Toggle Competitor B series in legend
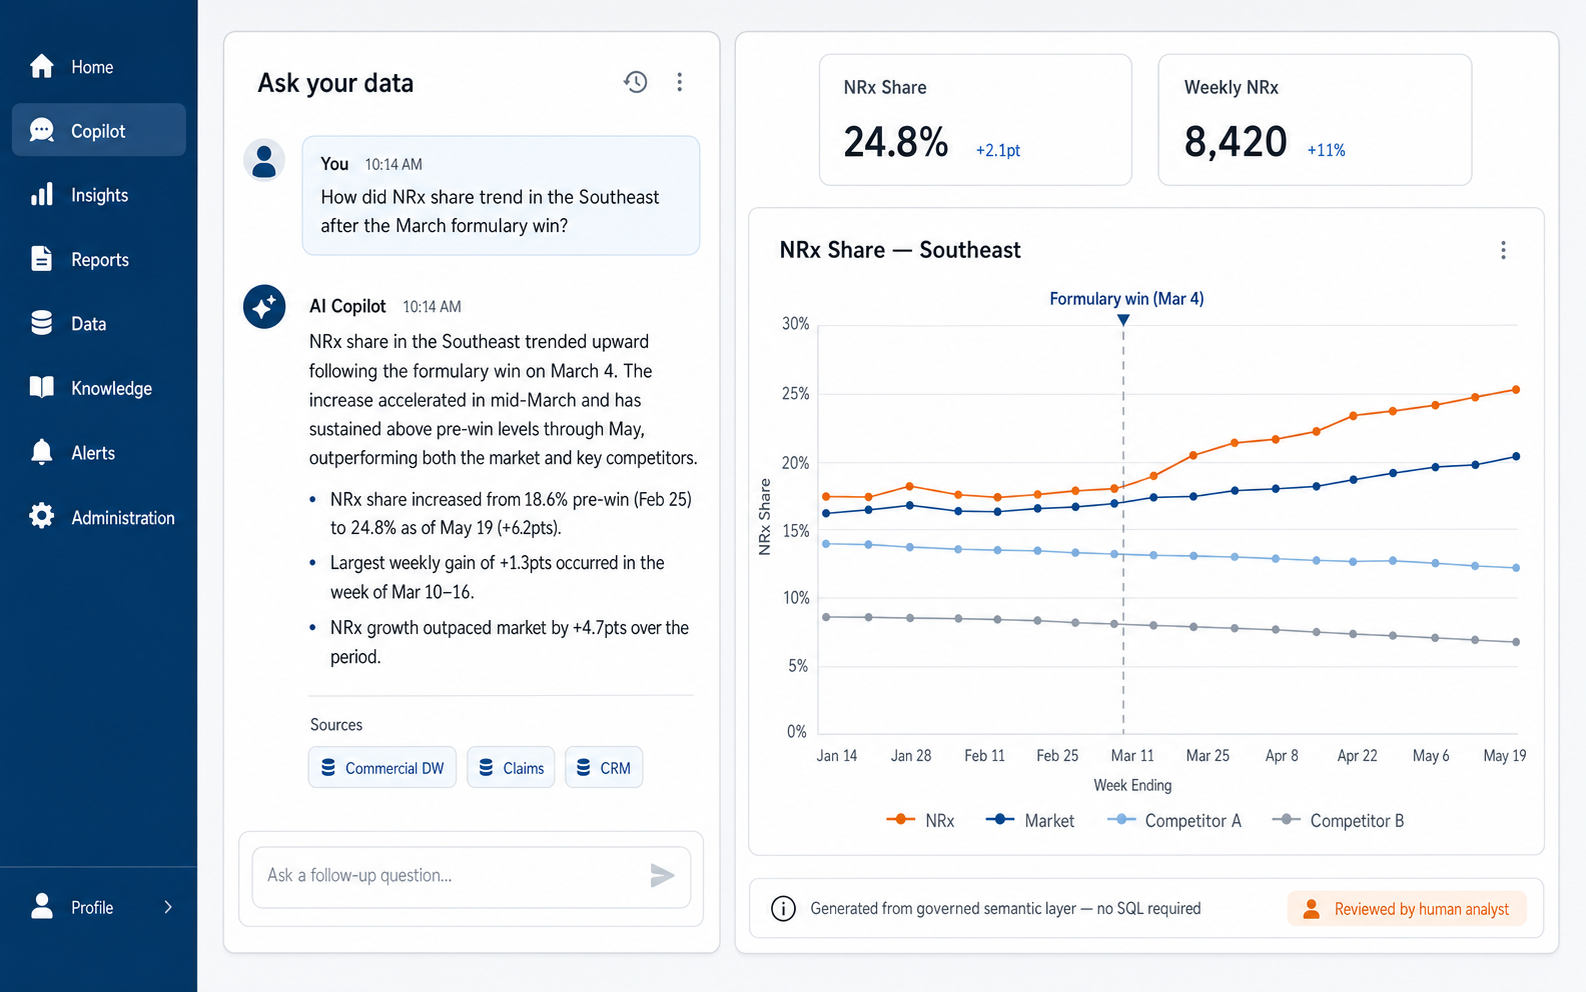Image resolution: width=1586 pixels, height=992 pixels. coord(1338,820)
